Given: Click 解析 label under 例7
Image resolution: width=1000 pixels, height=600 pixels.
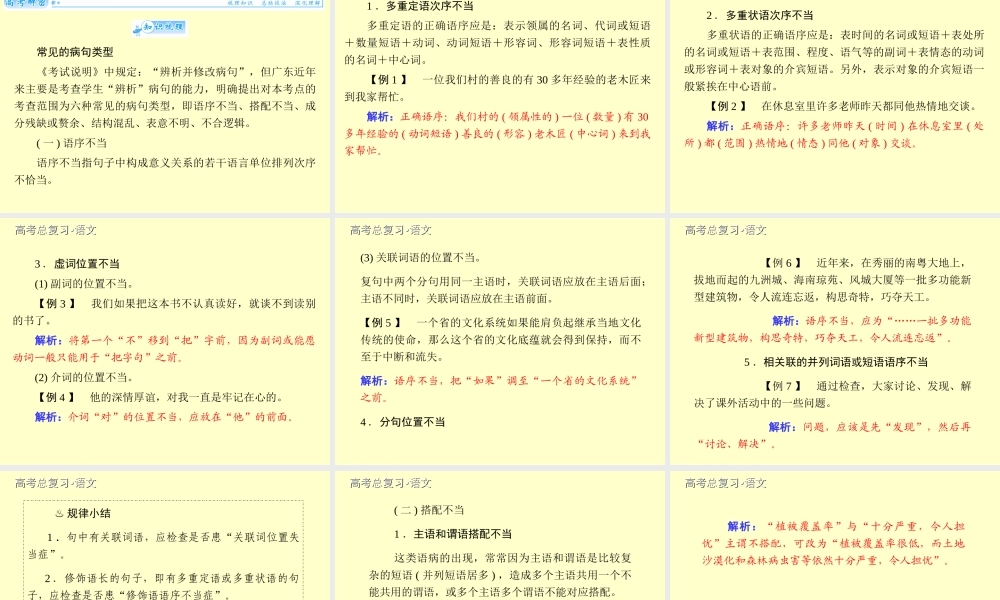Looking at the screenshot, I should pyautogui.click(x=782, y=427).
